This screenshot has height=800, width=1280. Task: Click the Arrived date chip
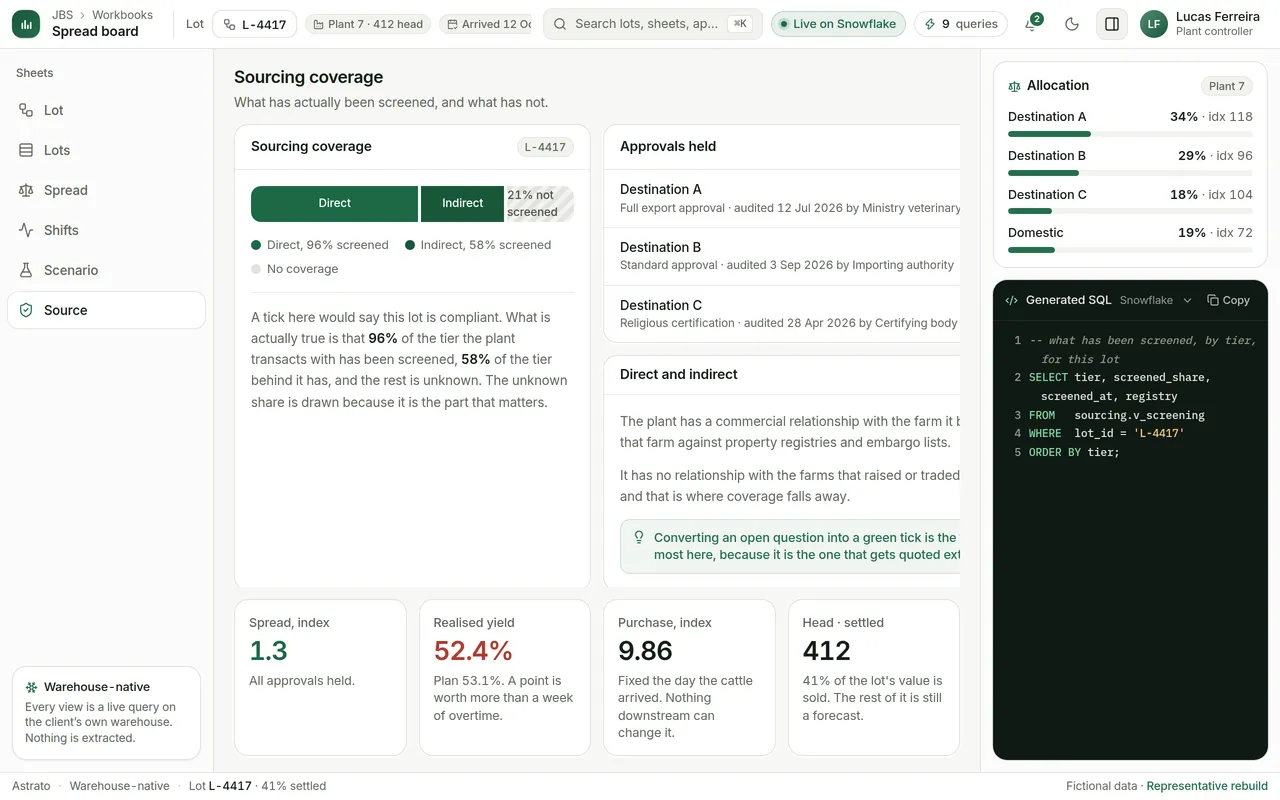click(486, 24)
